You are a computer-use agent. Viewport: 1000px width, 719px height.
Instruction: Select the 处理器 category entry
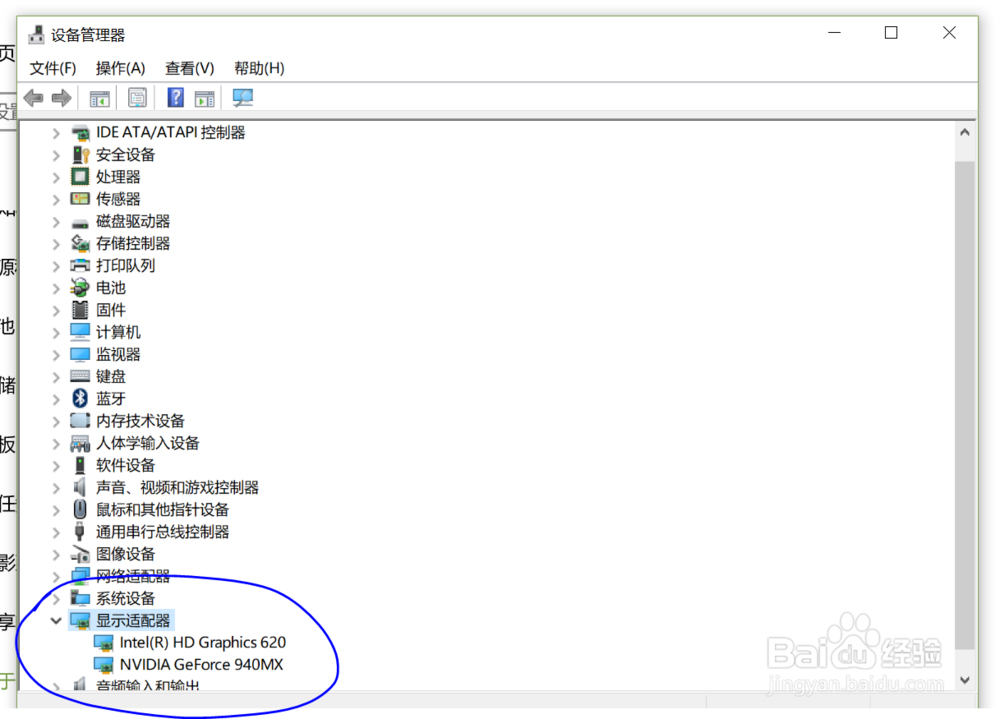[117, 176]
